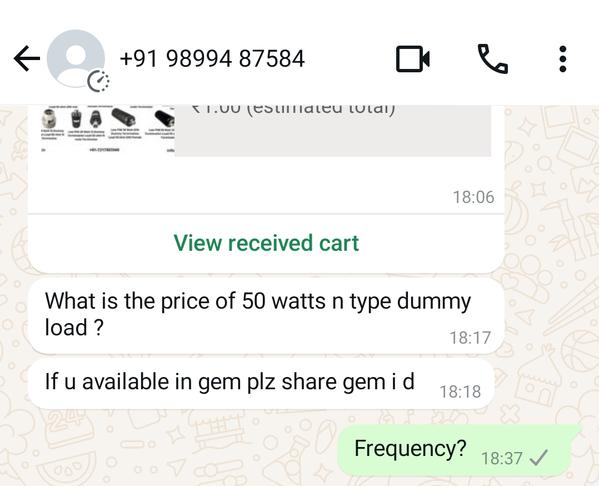The image size is (599, 486).
Task: Start a video call
Action: click(413, 59)
